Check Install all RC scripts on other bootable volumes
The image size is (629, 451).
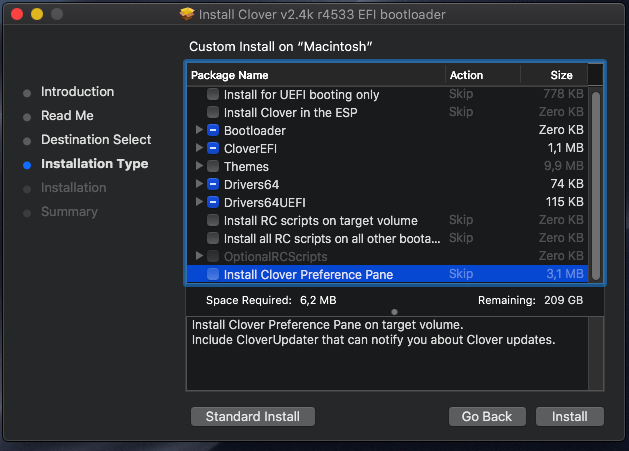tap(213, 238)
